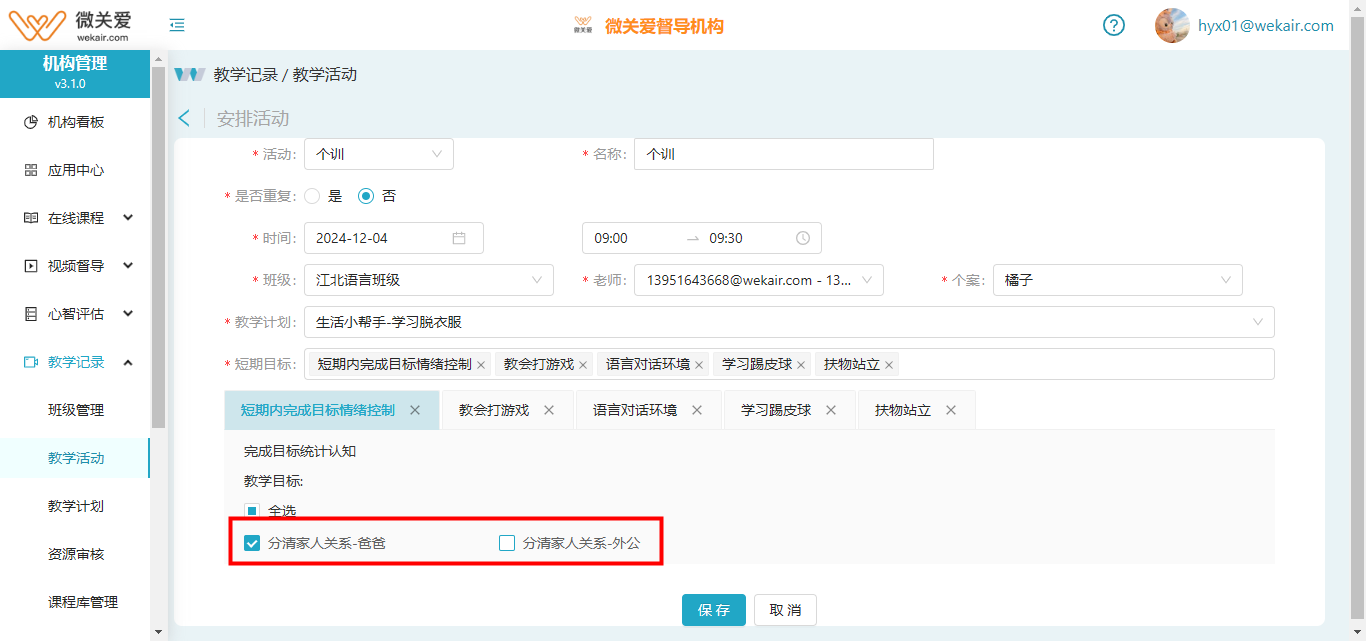This screenshot has width=1366, height=641.
Task: Click the user avatar picture
Action: point(1171,25)
